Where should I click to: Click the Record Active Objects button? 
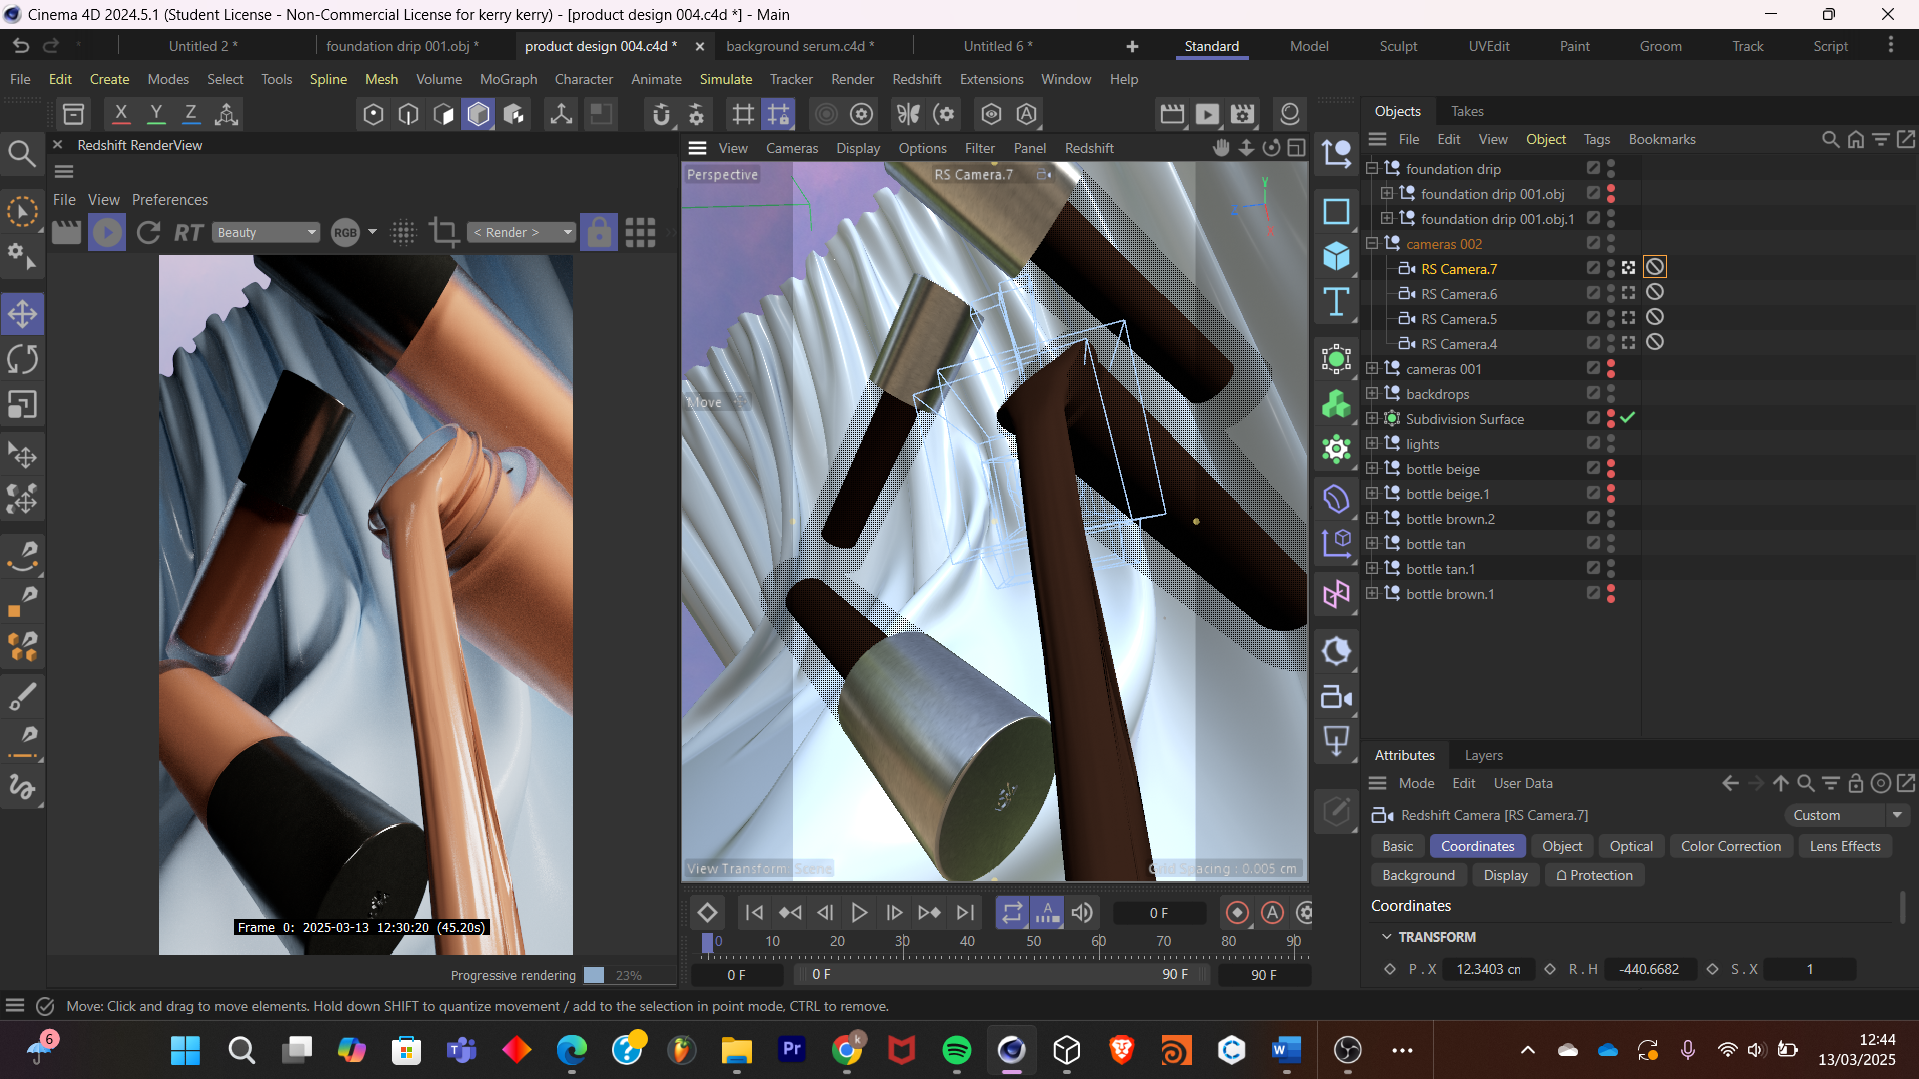1237,912
